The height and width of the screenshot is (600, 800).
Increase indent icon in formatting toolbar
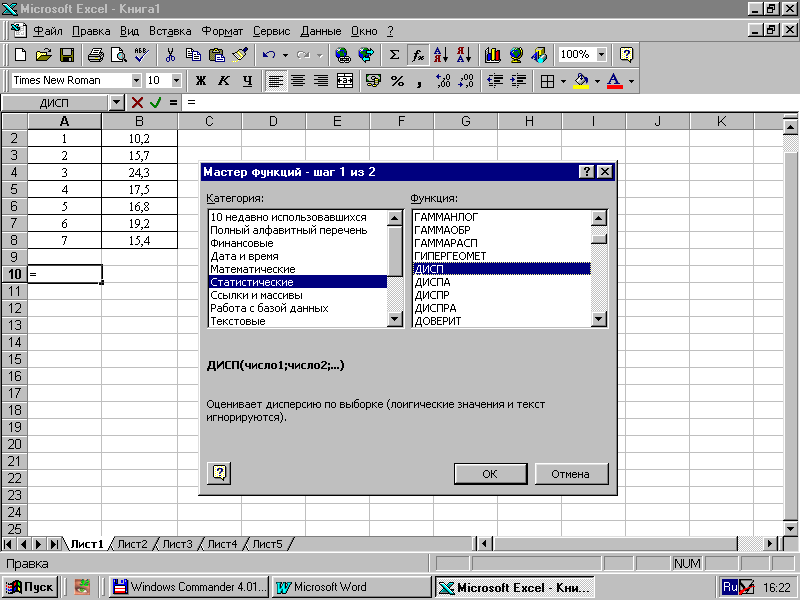[518, 81]
